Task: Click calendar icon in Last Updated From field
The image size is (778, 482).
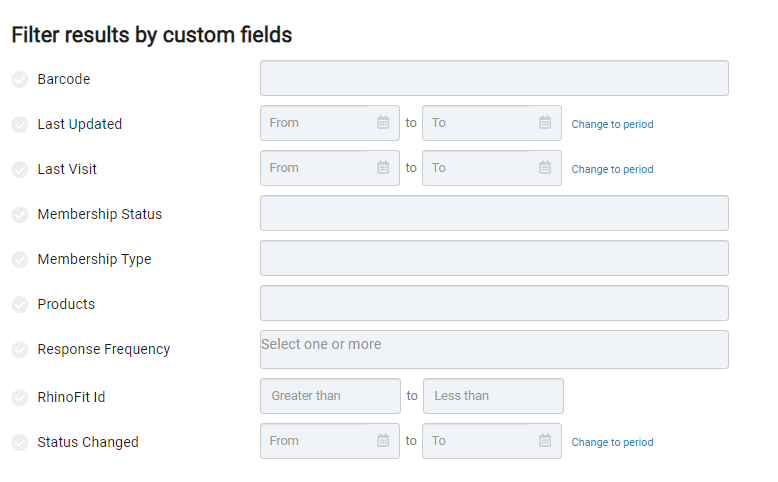Action: point(383,123)
